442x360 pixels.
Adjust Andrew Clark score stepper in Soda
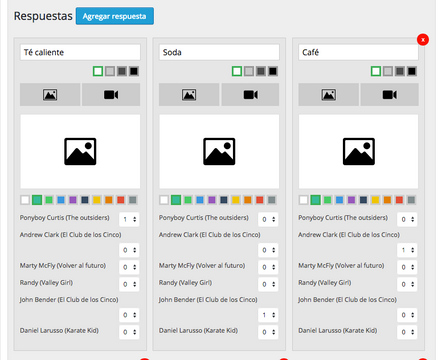pyautogui.click(x=268, y=250)
